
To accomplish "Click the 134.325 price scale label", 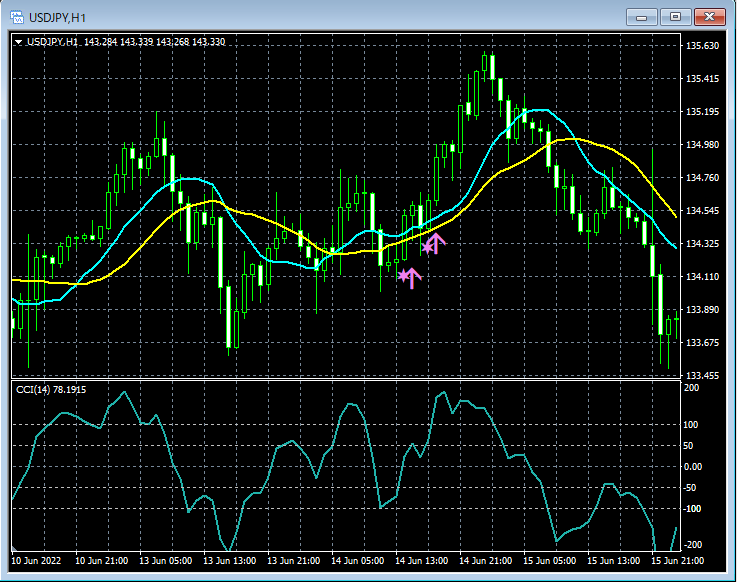I will click(x=703, y=243).
